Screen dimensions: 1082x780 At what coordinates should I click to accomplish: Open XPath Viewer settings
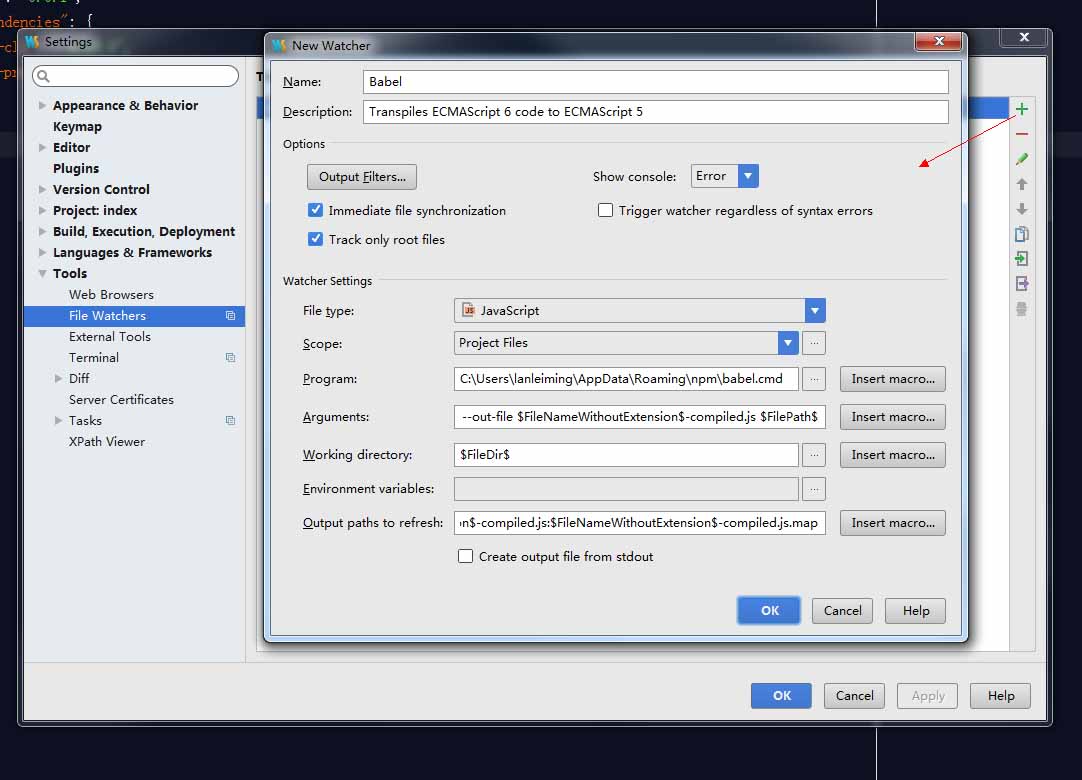pos(107,442)
